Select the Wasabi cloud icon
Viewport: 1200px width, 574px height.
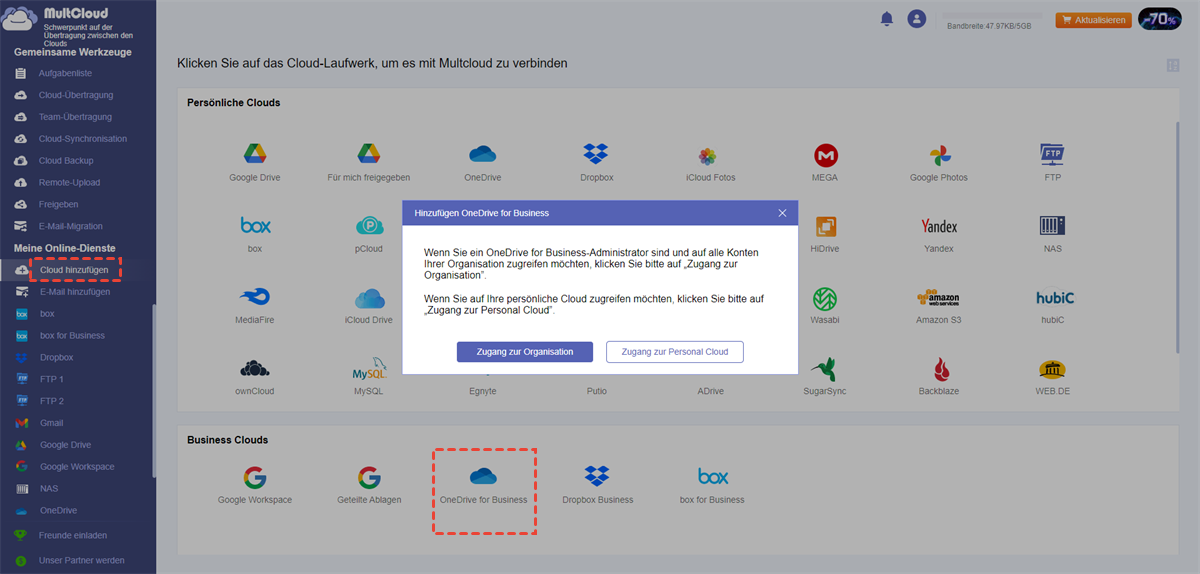[x=825, y=305]
